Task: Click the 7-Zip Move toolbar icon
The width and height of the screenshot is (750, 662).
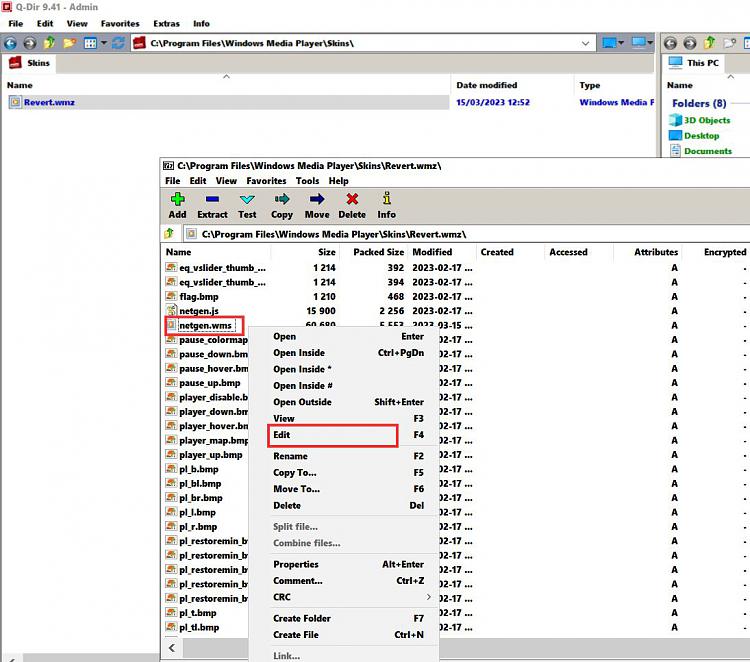Action: [x=317, y=199]
